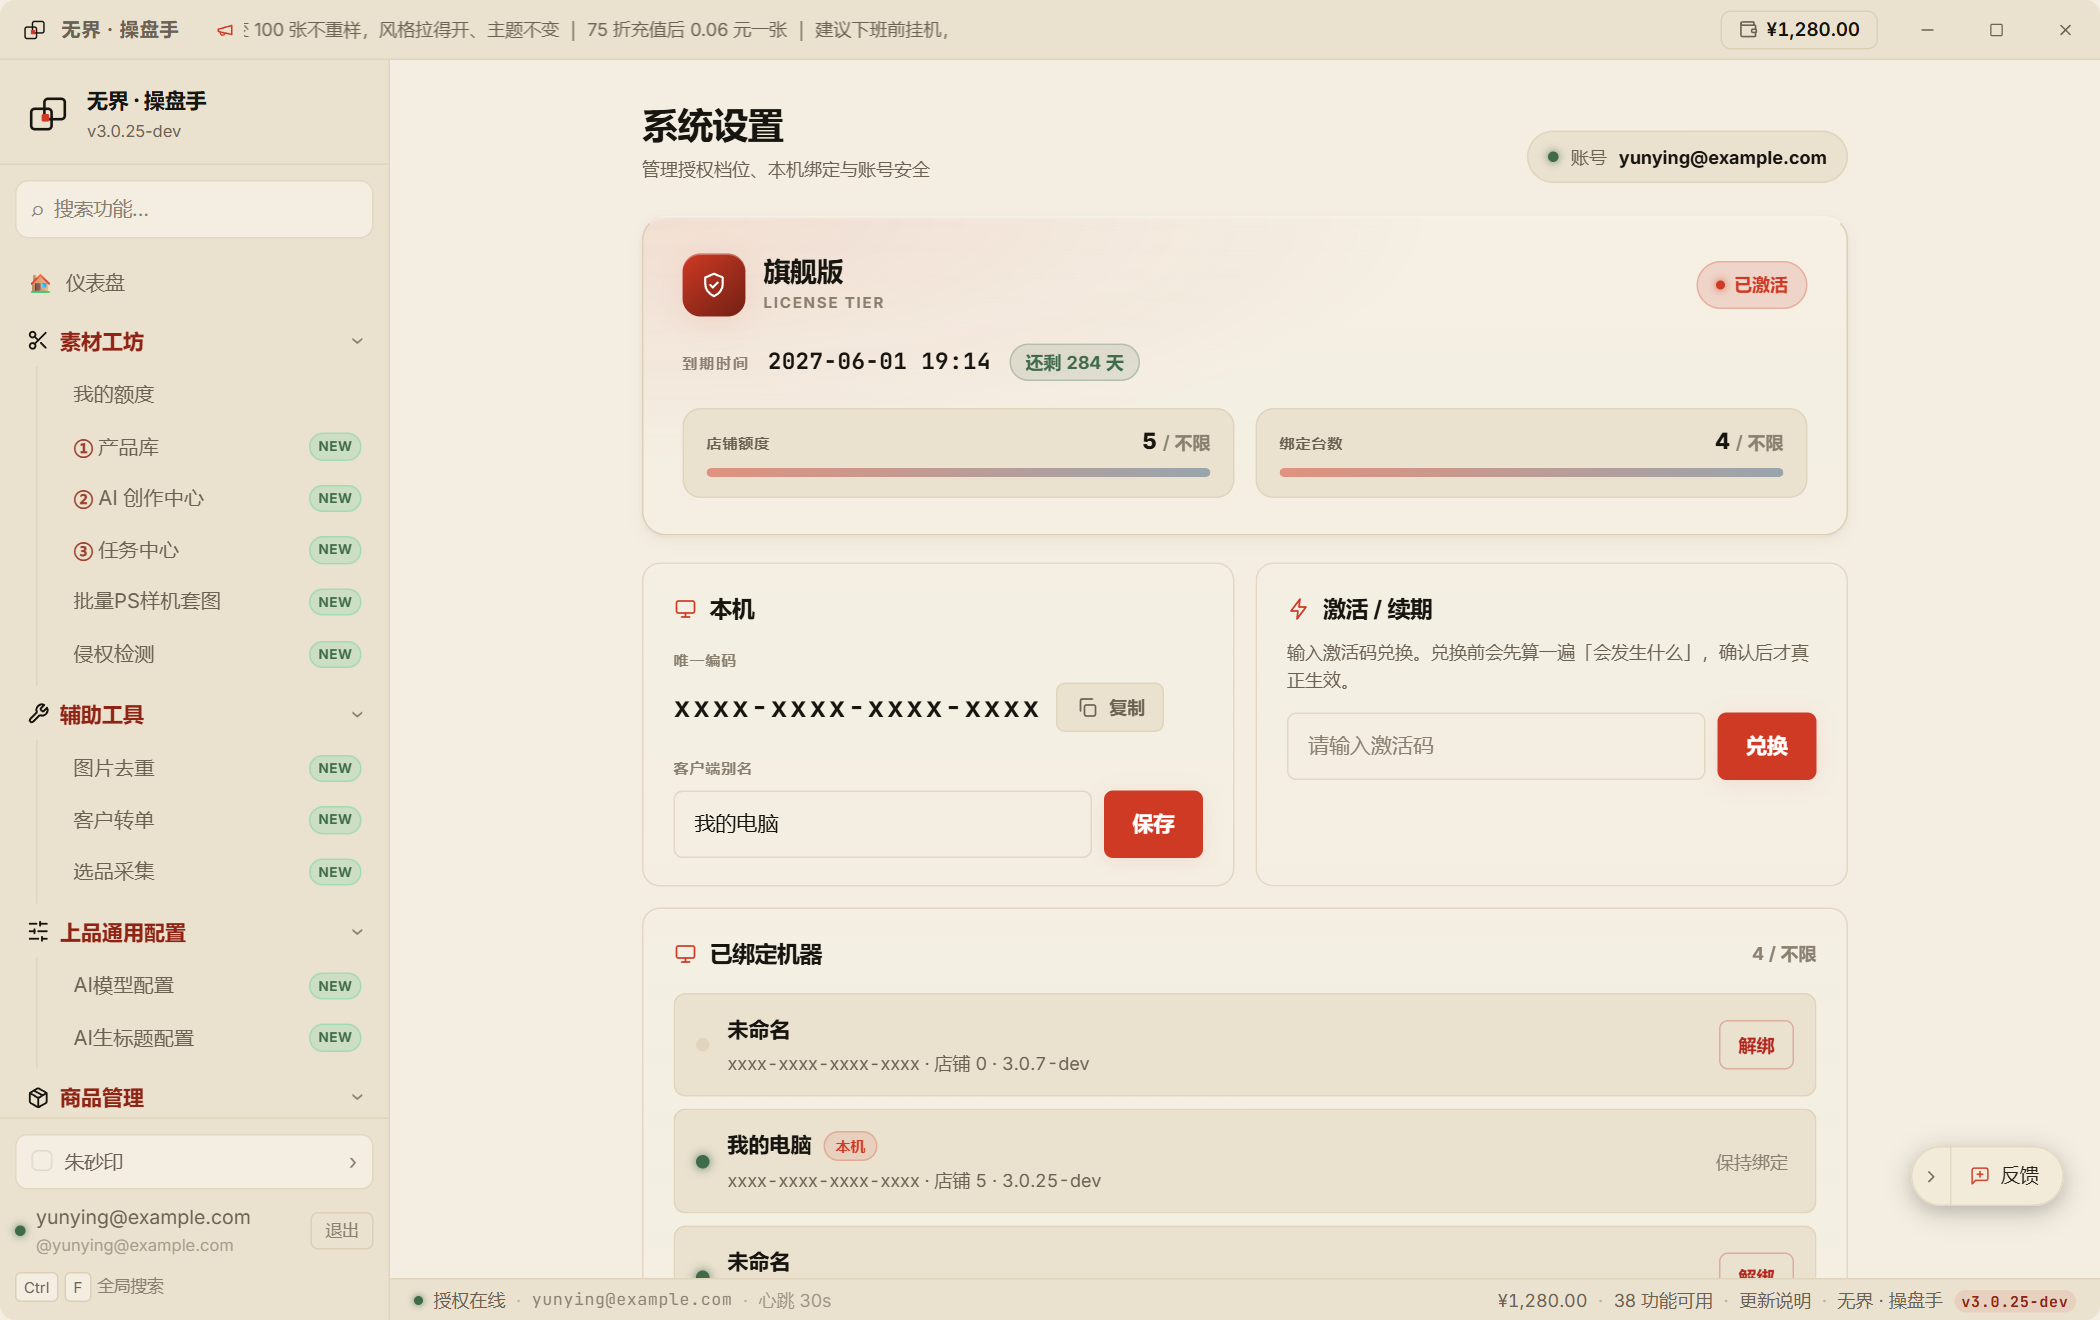Click the megaphone announcement icon
This screenshot has height=1320, width=2100.
click(x=226, y=30)
